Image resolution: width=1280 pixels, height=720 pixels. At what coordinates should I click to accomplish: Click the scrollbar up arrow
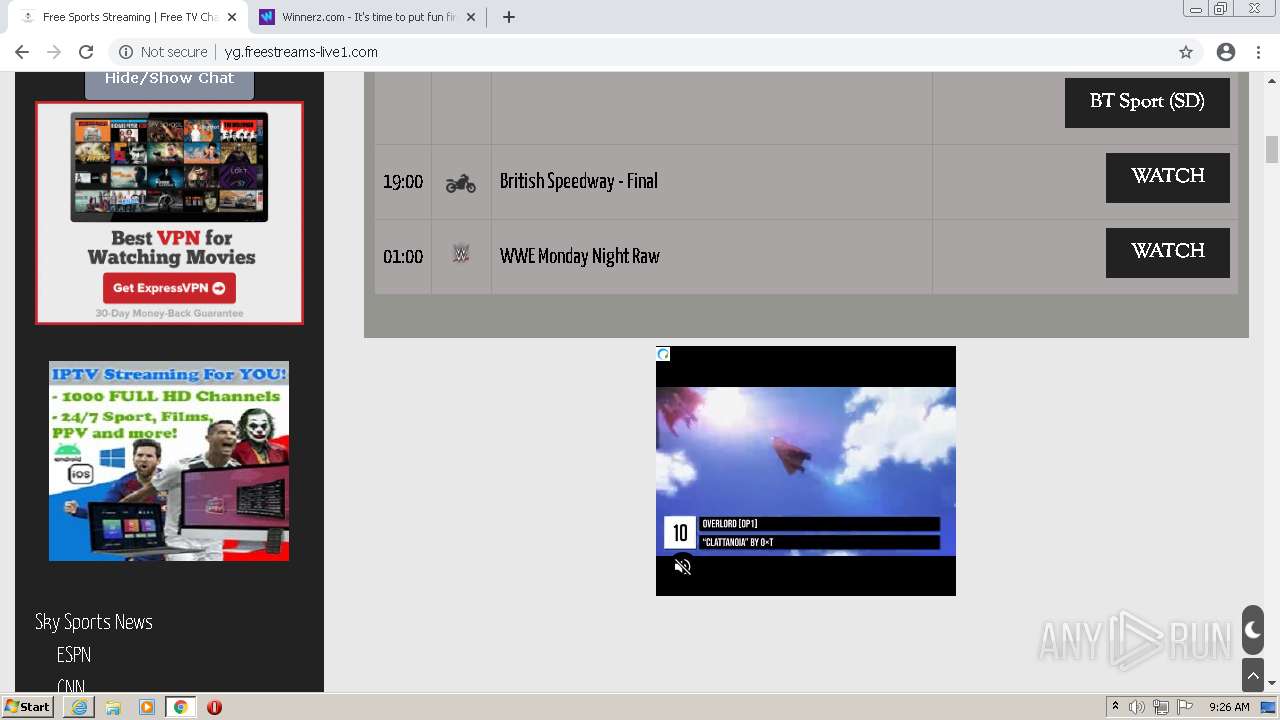click(1272, 80)
